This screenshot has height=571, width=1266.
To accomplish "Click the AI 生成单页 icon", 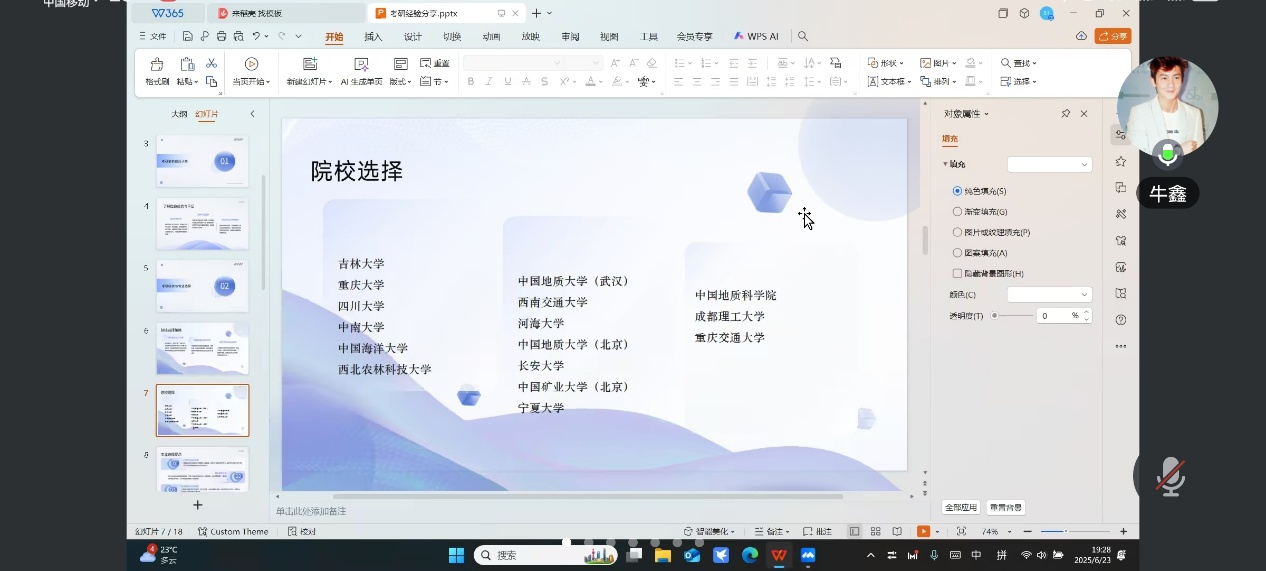I will point(361,65).
